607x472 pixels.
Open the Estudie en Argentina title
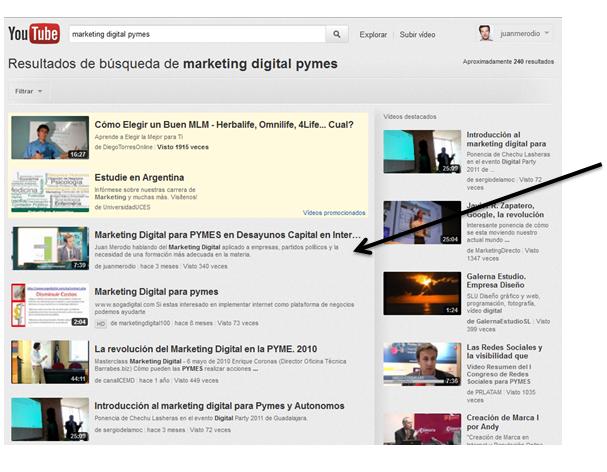point(139,177)
